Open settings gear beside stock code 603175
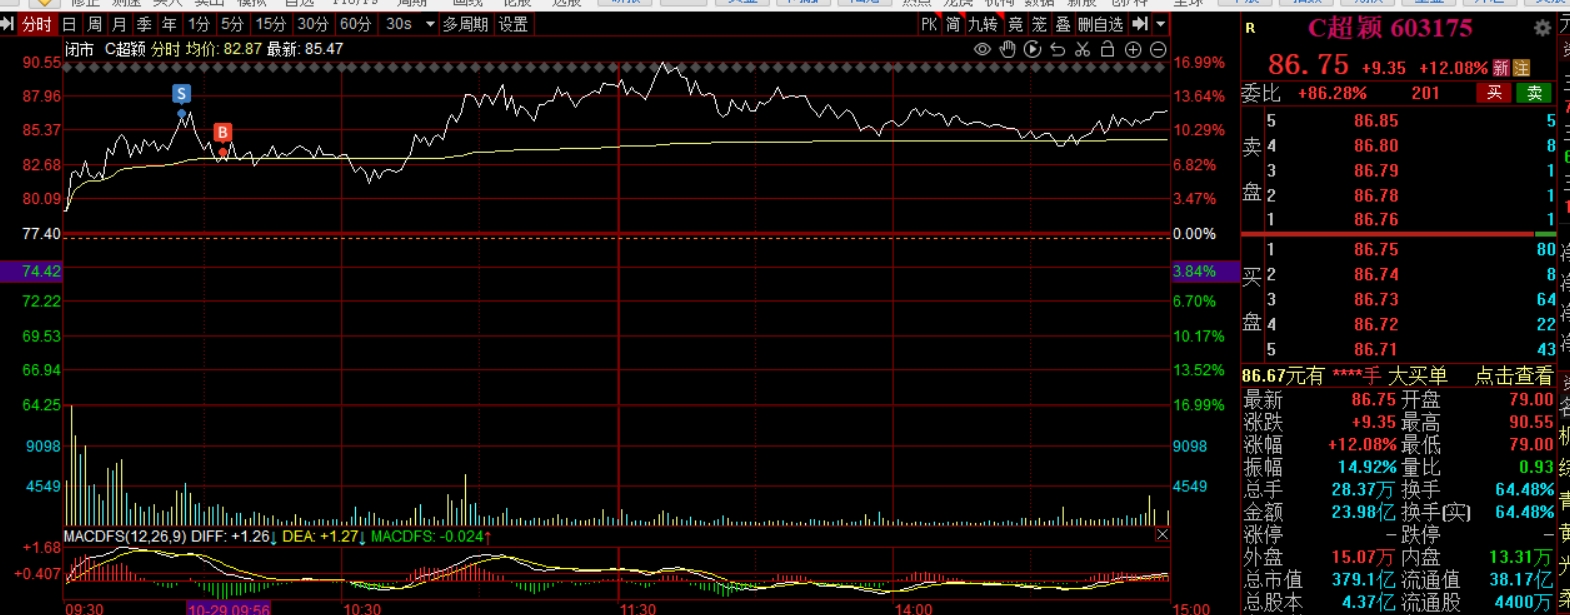 click(1543, 28)
